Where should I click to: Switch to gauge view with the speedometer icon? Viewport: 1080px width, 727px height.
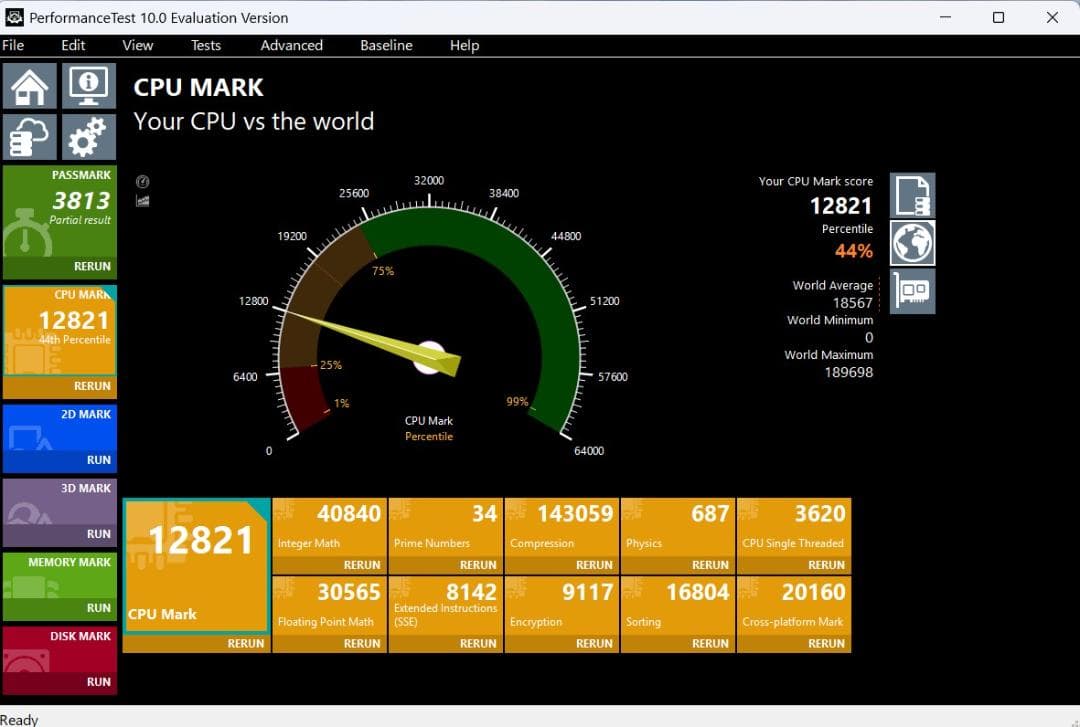[x=142, y=182]
